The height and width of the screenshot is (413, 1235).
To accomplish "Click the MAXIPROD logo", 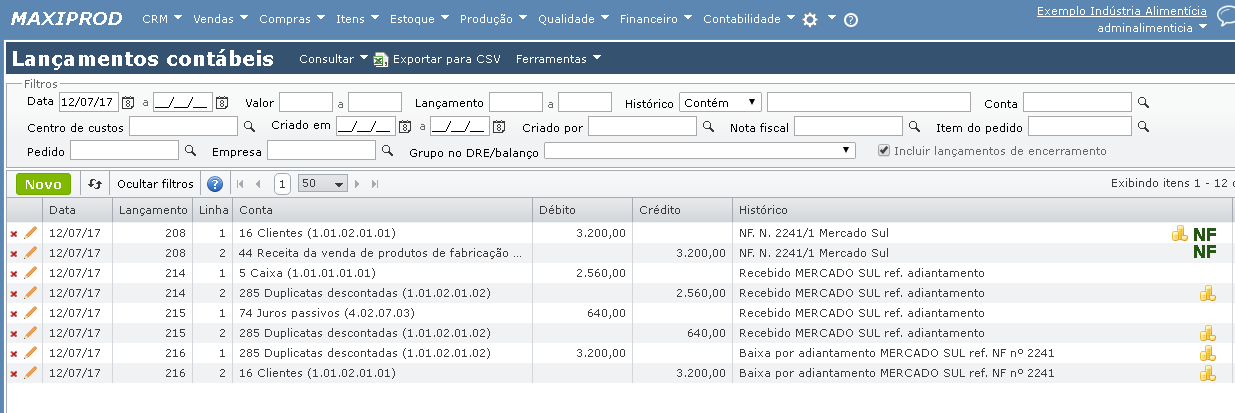I will 67,19.
